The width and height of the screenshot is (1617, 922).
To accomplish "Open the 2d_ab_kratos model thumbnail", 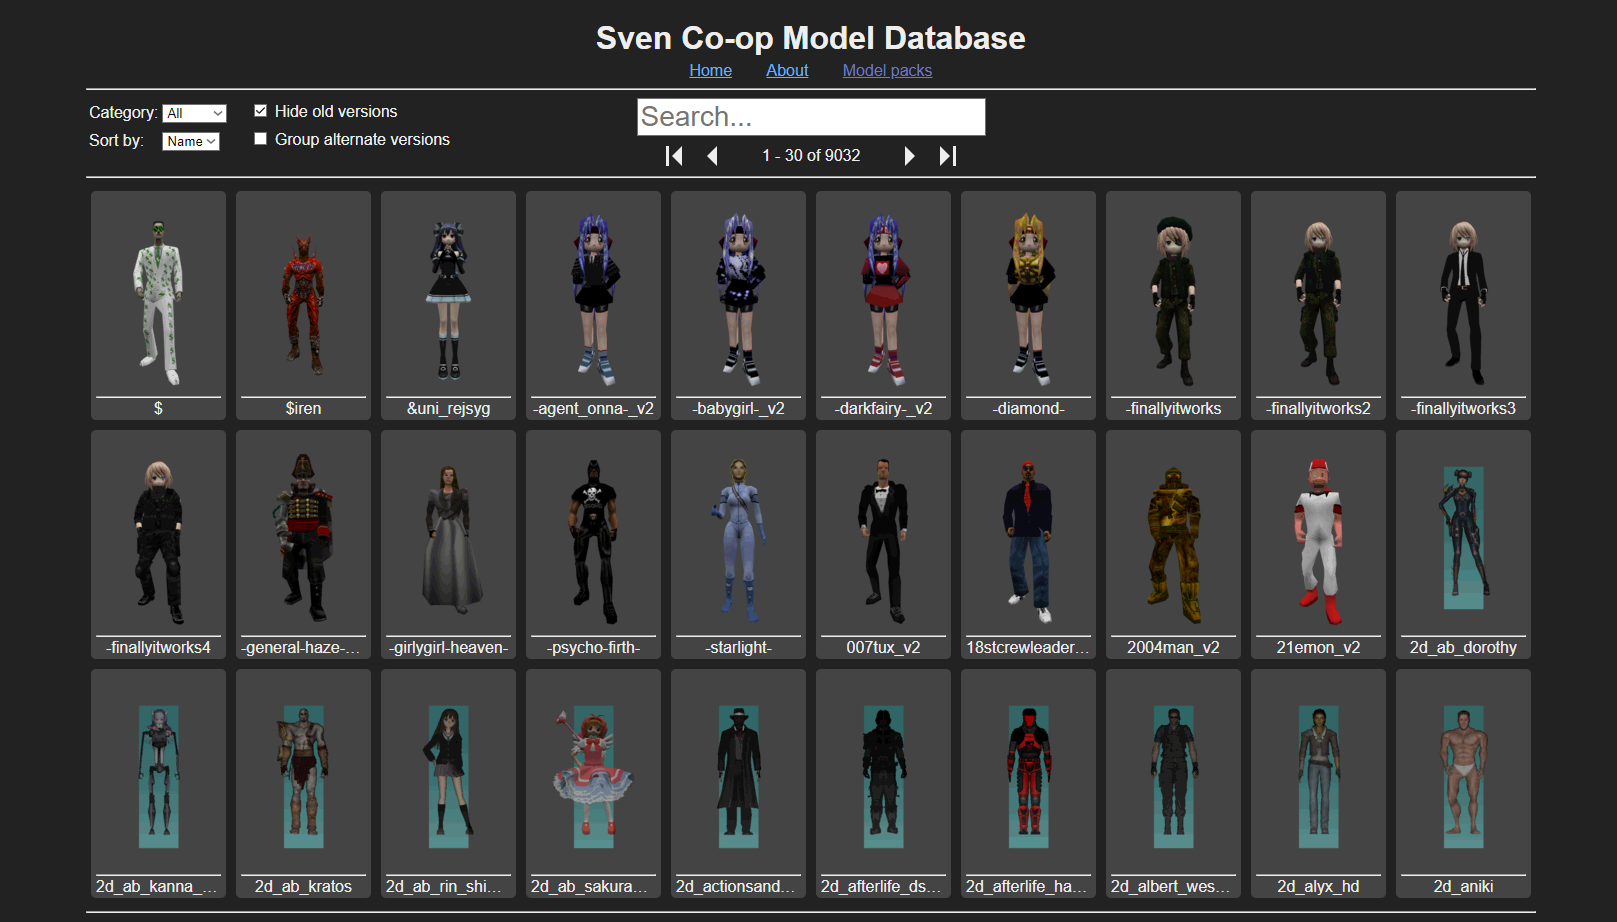I will coord(303,784).
